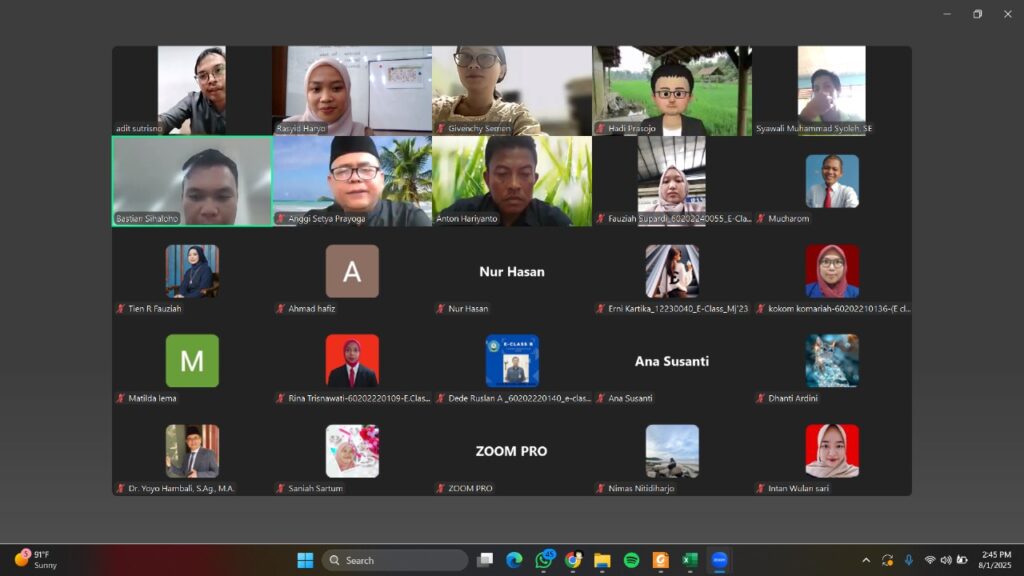Open WhatsApp from the taskbar
This screenshot has height=576, width=1024.
pyautogui.click(x=544, y=560)
